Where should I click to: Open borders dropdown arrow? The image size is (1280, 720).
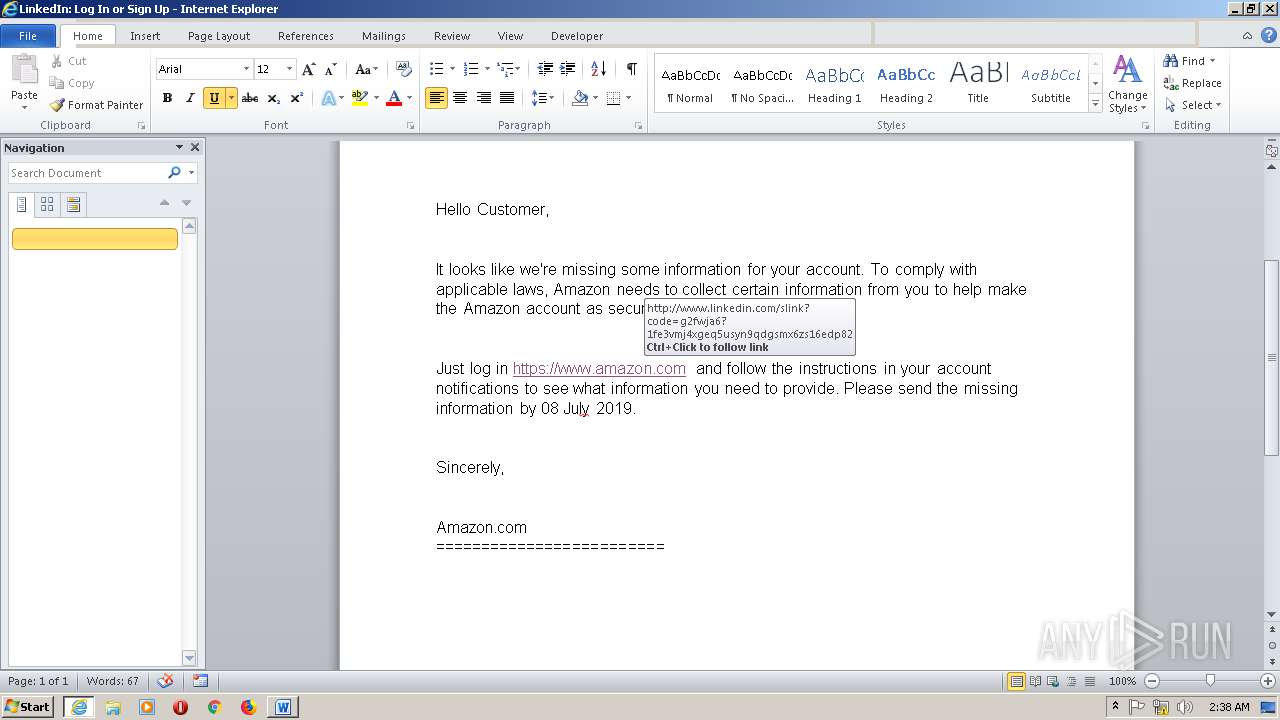627,98
